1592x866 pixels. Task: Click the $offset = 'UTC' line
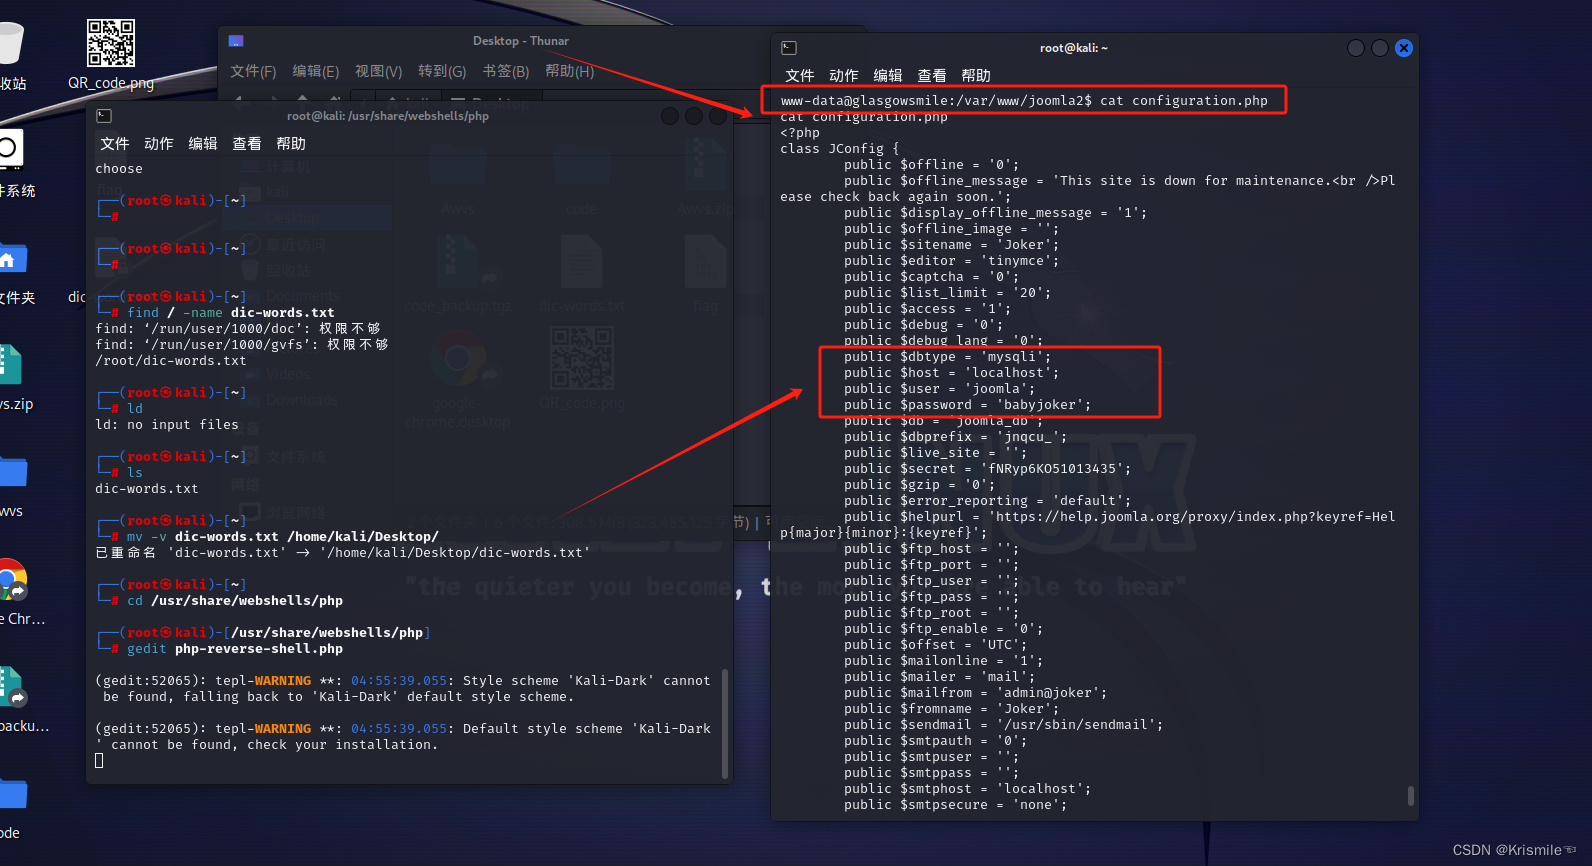pos(935,645)
